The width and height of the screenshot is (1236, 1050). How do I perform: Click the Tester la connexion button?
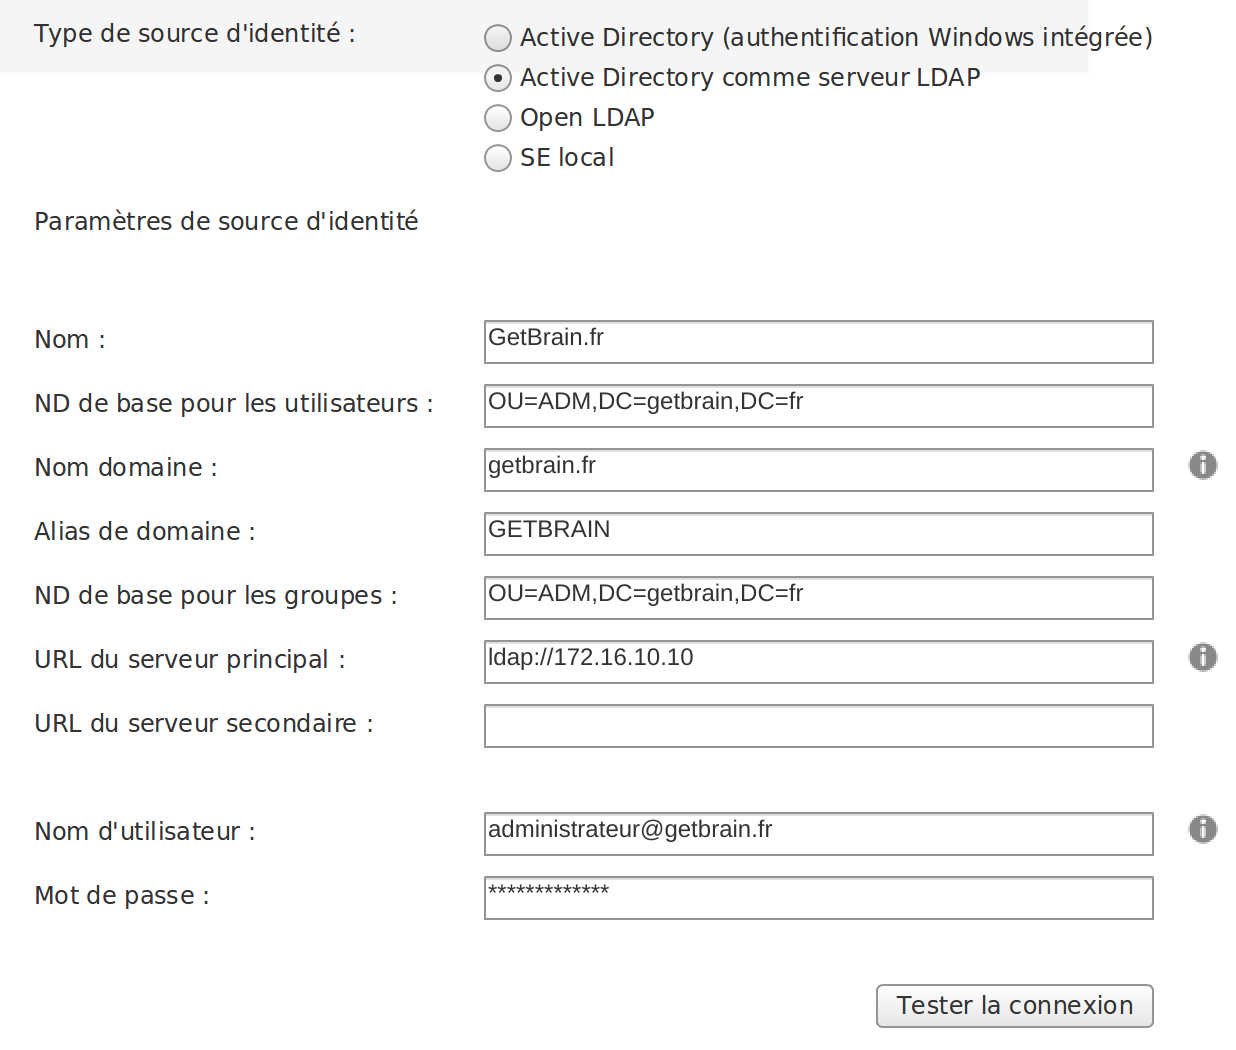[1015, 1006]
